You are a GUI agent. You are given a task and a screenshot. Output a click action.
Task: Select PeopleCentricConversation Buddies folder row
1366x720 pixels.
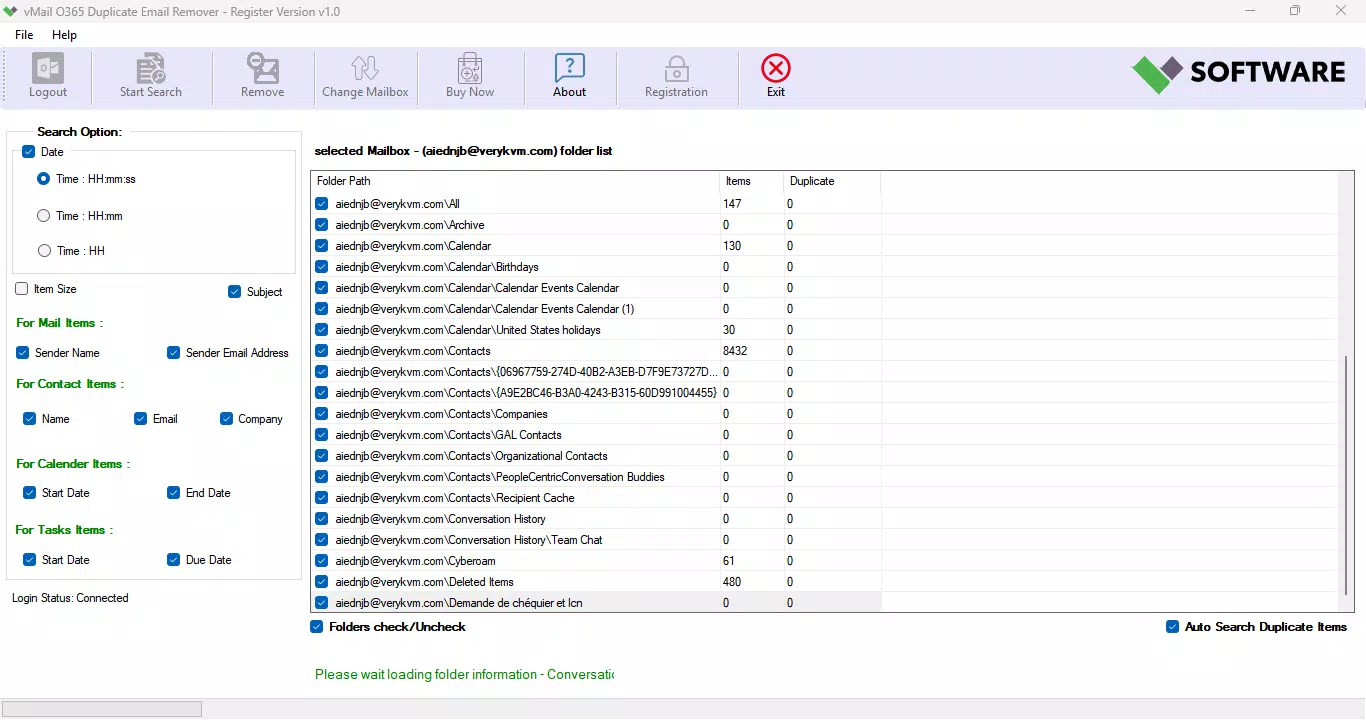(x=596, y=477)
